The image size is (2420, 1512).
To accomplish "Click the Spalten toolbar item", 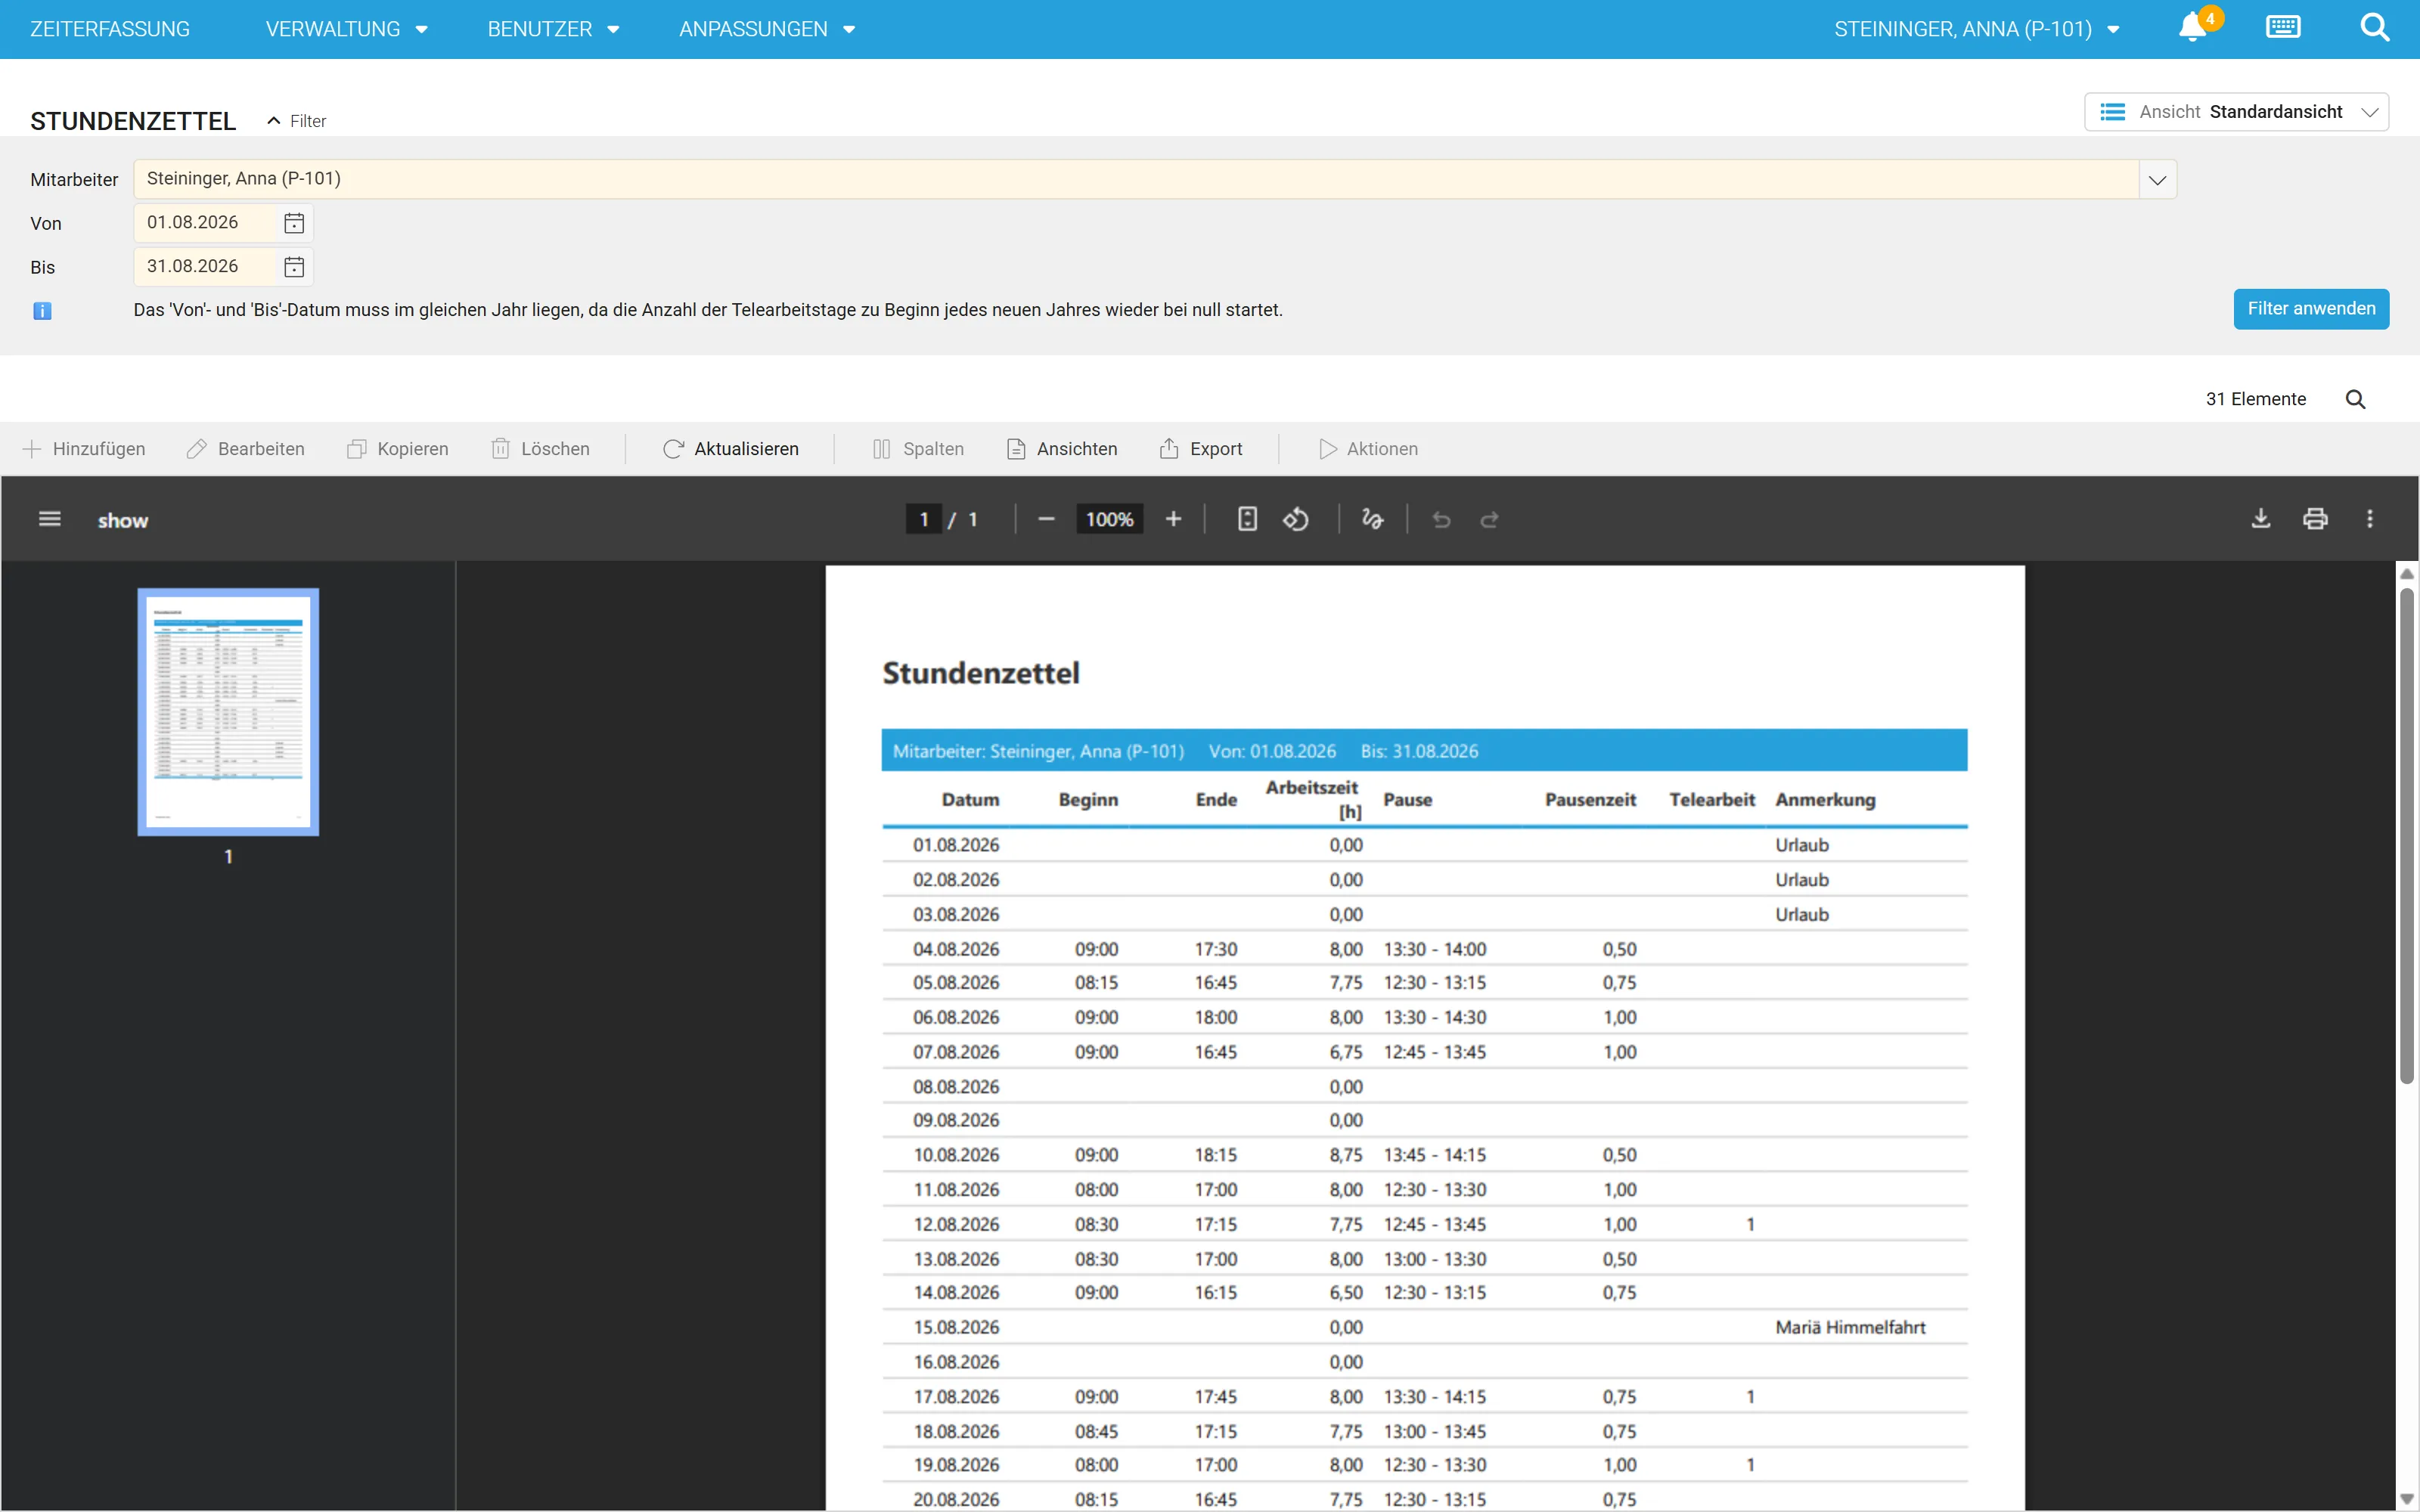I will (x=918, y=449).
